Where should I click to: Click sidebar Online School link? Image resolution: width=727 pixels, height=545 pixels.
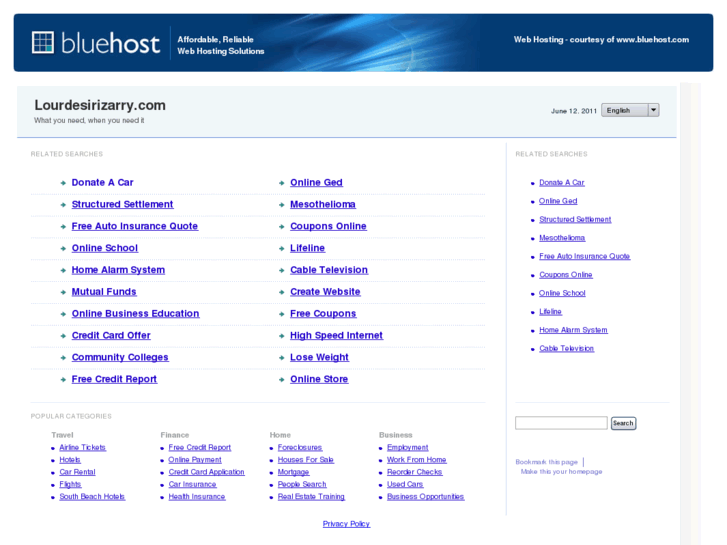coord(562,293)
